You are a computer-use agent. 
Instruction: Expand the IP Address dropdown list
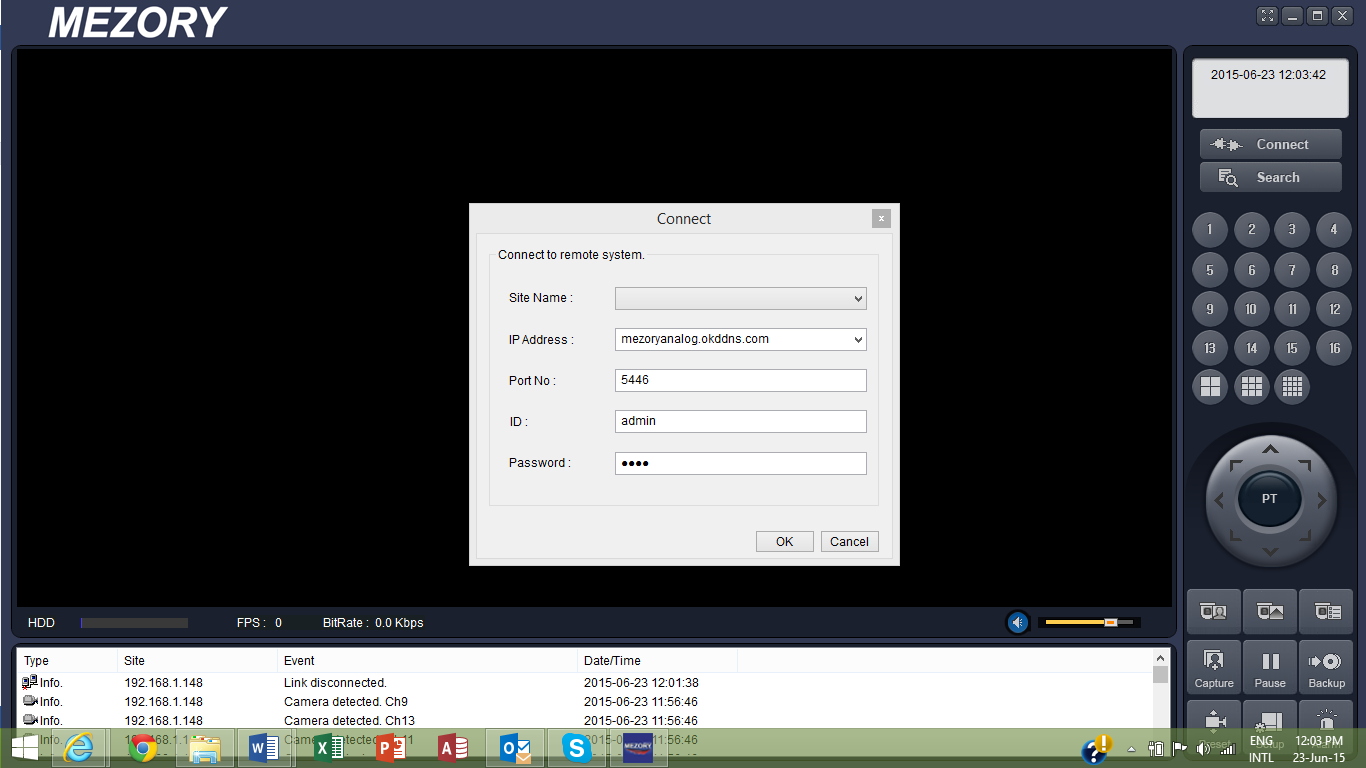pyautogui.click(x=858, y=339)
